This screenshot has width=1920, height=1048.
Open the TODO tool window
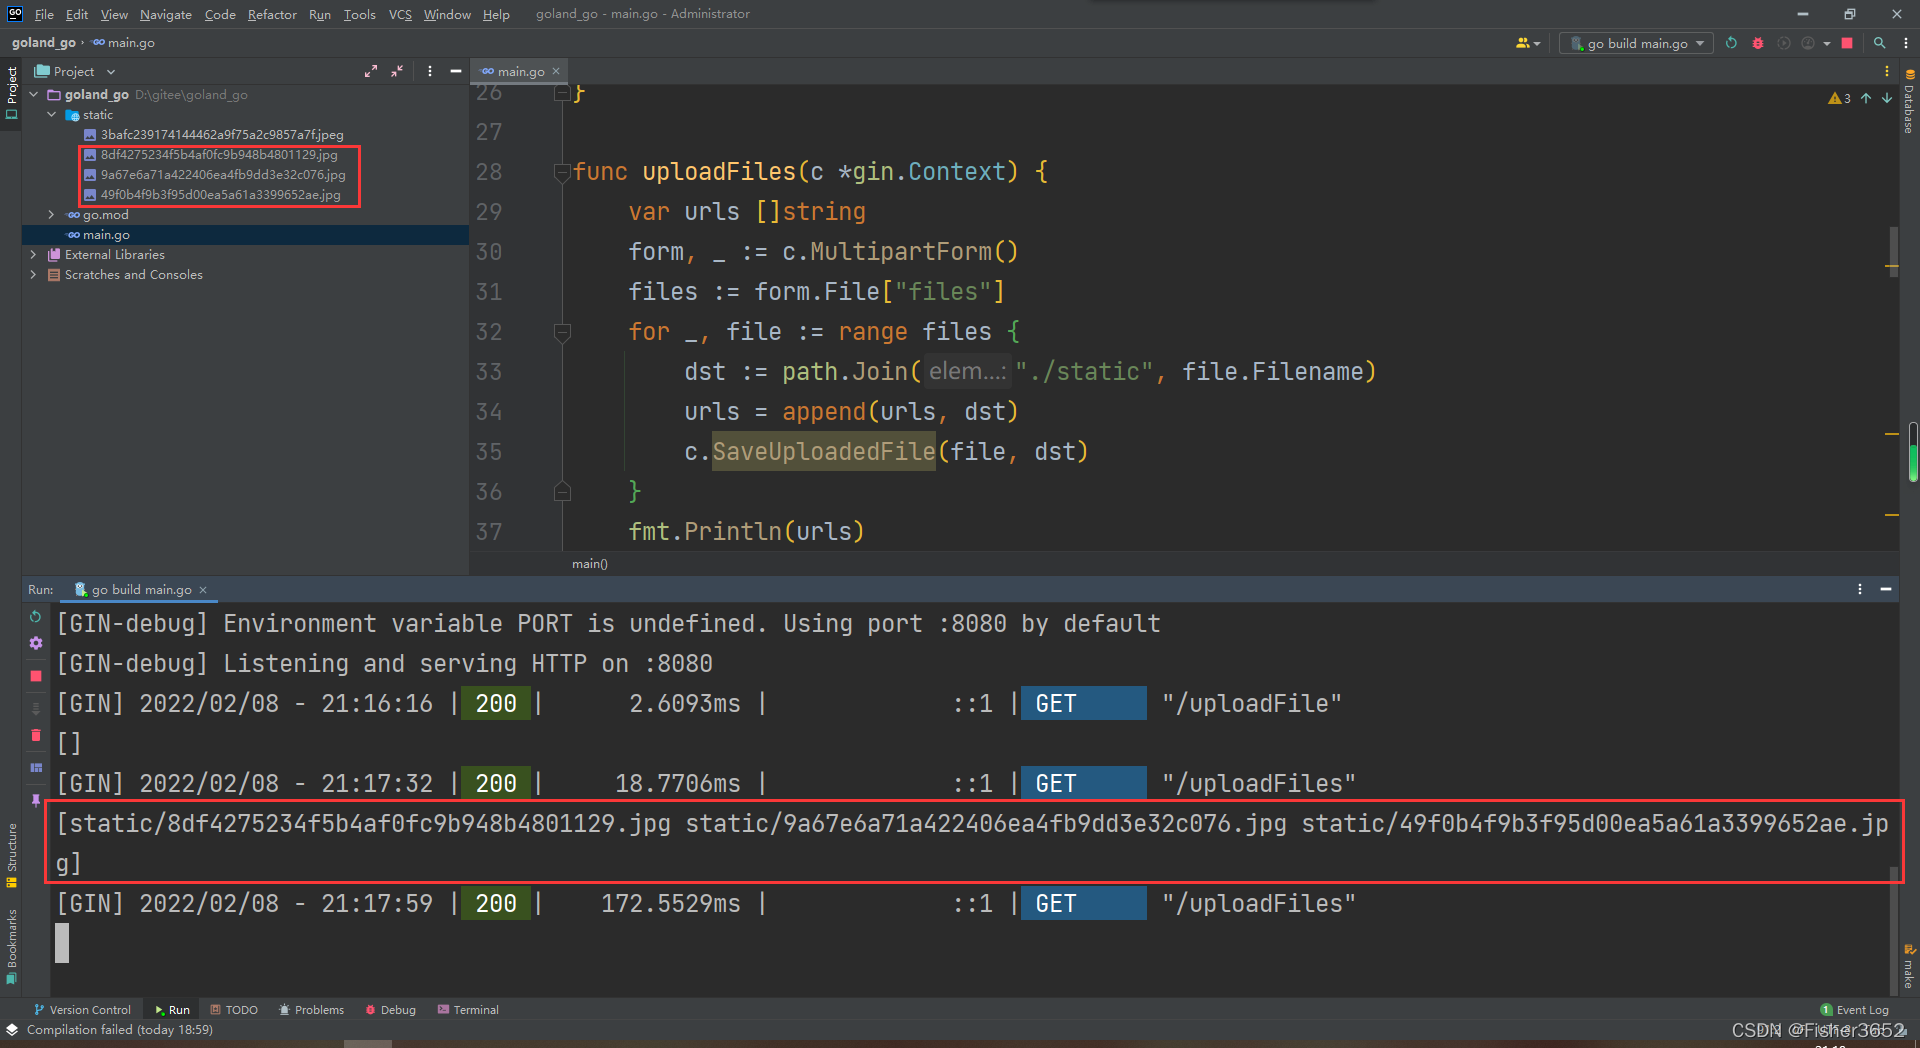click(x=234, y=1010)
